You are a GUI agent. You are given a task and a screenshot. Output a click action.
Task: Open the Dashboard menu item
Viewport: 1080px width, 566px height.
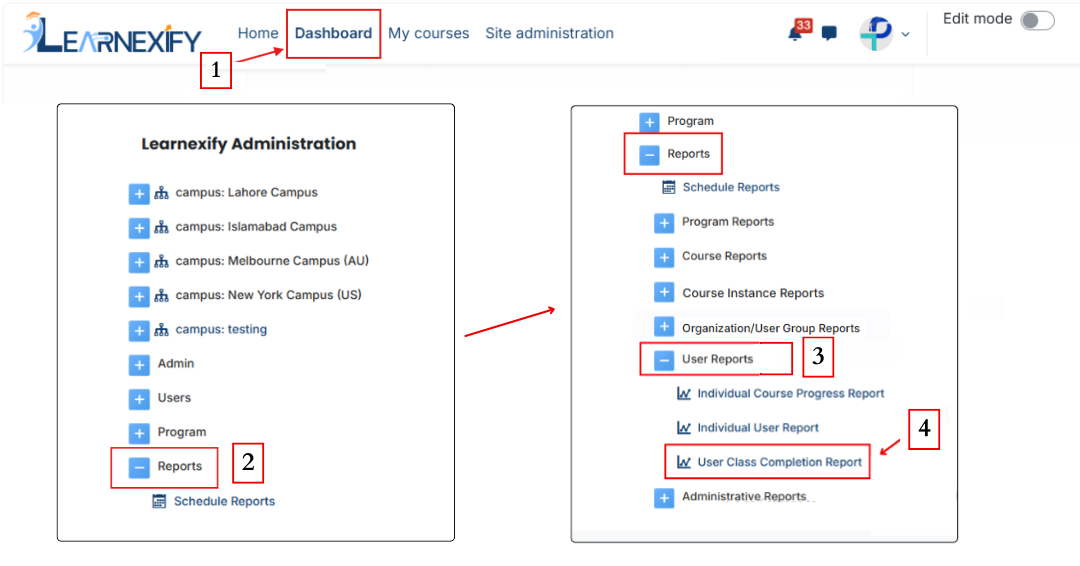pos(333,33)
